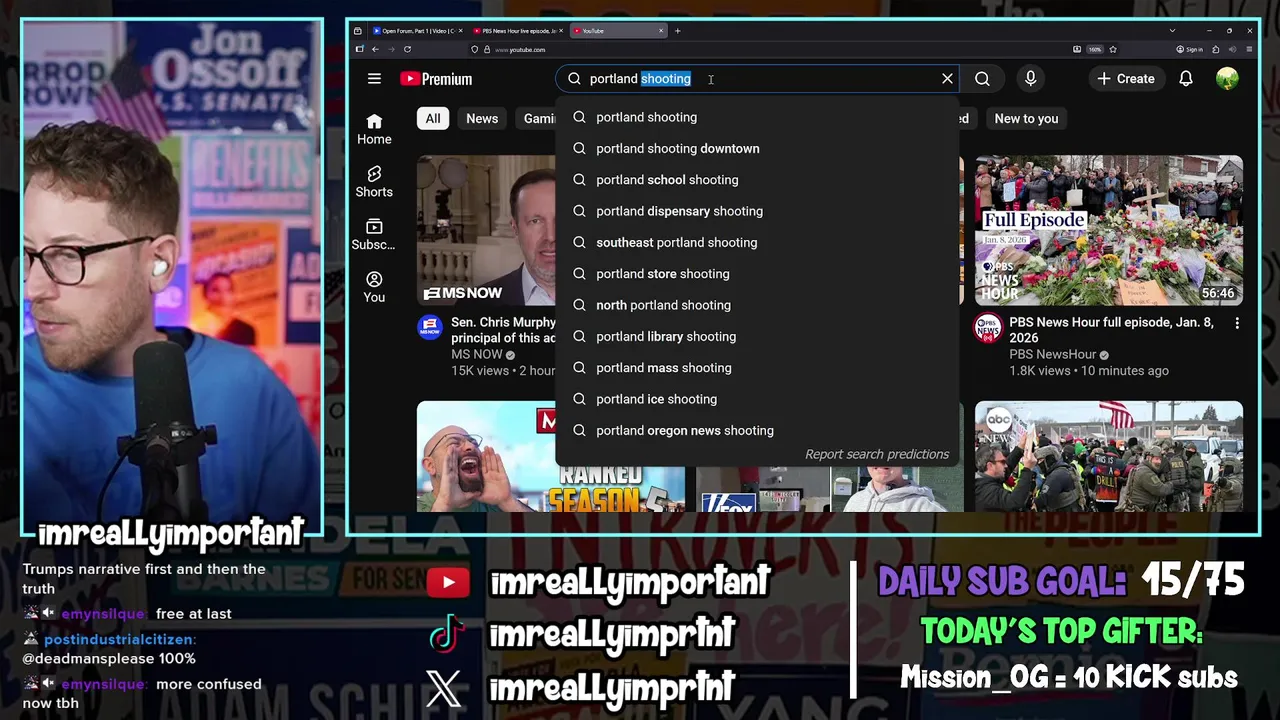Click the padlock icon in the address bar
Screen dimensions: 1280x720
click(486, 49)
